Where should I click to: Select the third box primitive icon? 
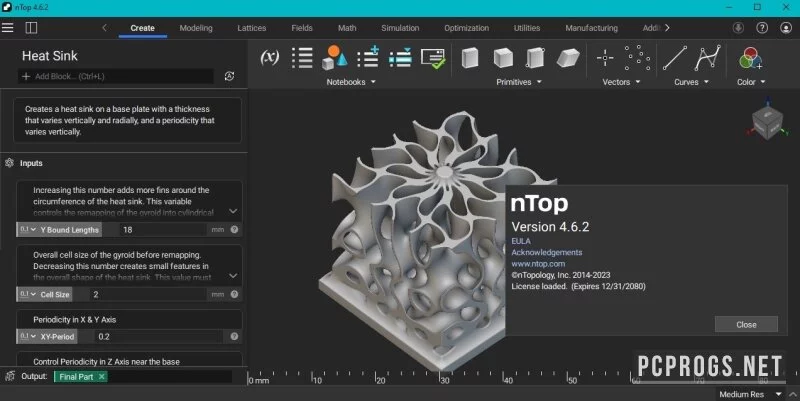pos(535,58)
